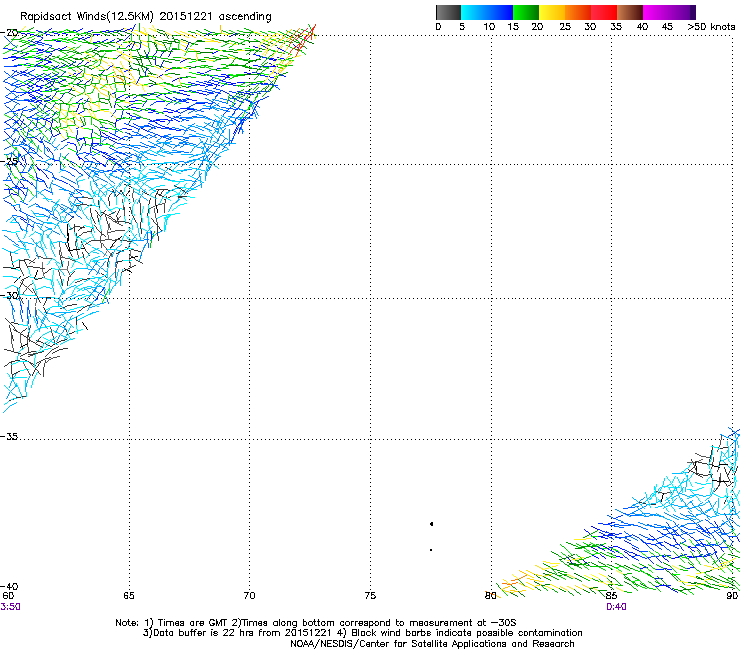740x650 pixels.
Task: Click the note about times along bottom
Action: point(374,623)
